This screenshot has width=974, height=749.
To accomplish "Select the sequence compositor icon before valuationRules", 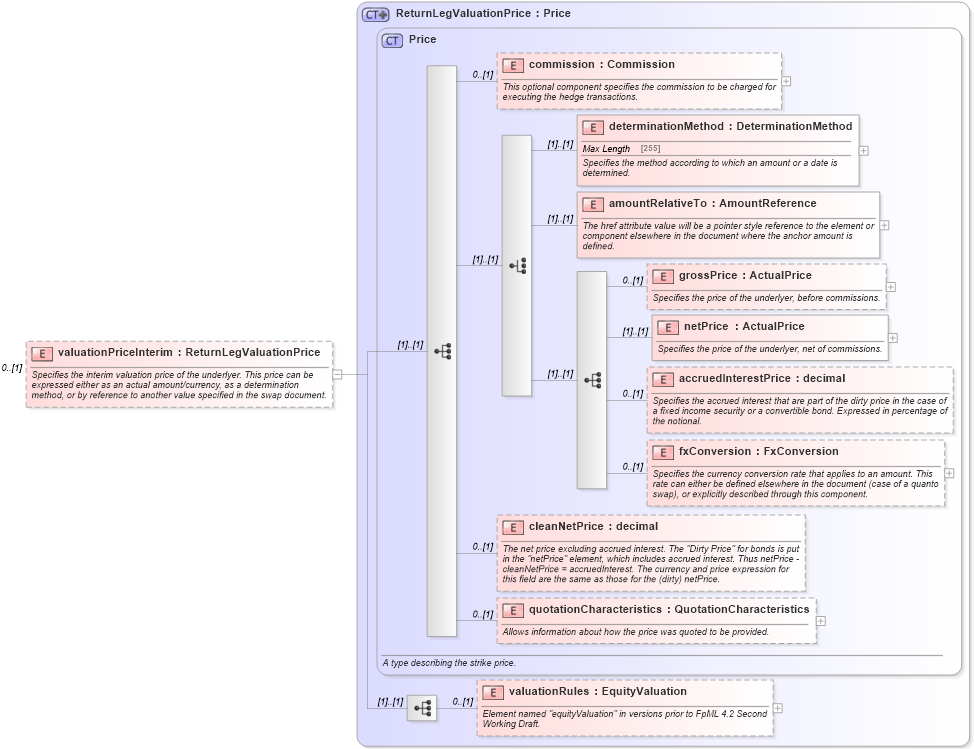I will [422, 708].
